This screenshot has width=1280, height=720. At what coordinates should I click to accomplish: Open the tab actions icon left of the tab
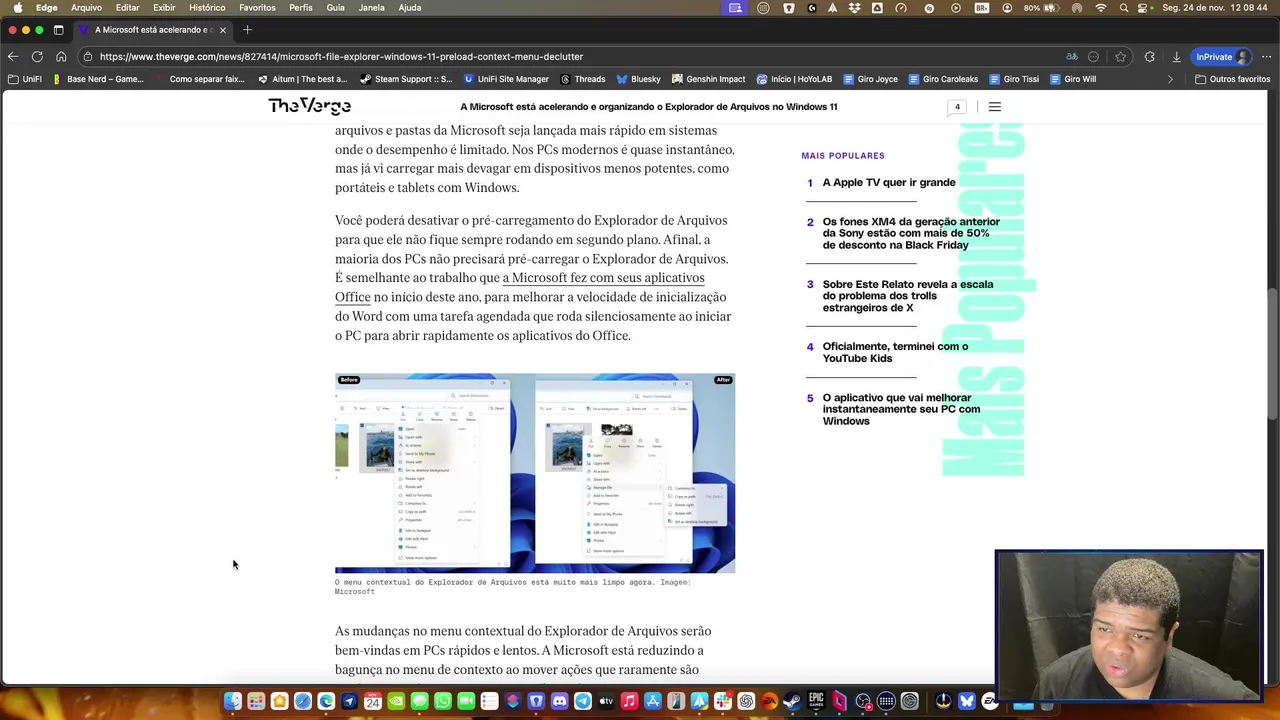click(58, 30)
